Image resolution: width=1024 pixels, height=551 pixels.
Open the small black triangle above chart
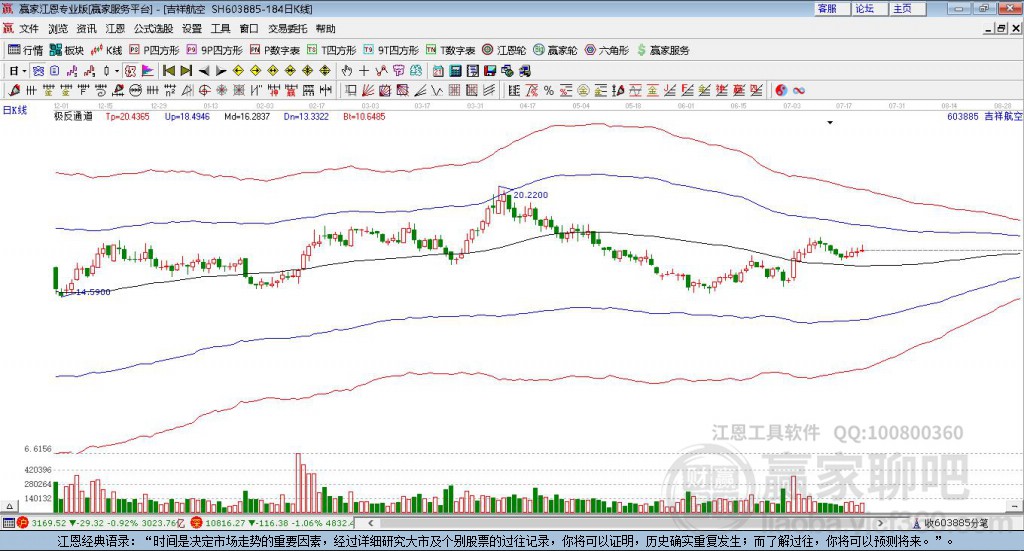[x=830, y=122]
